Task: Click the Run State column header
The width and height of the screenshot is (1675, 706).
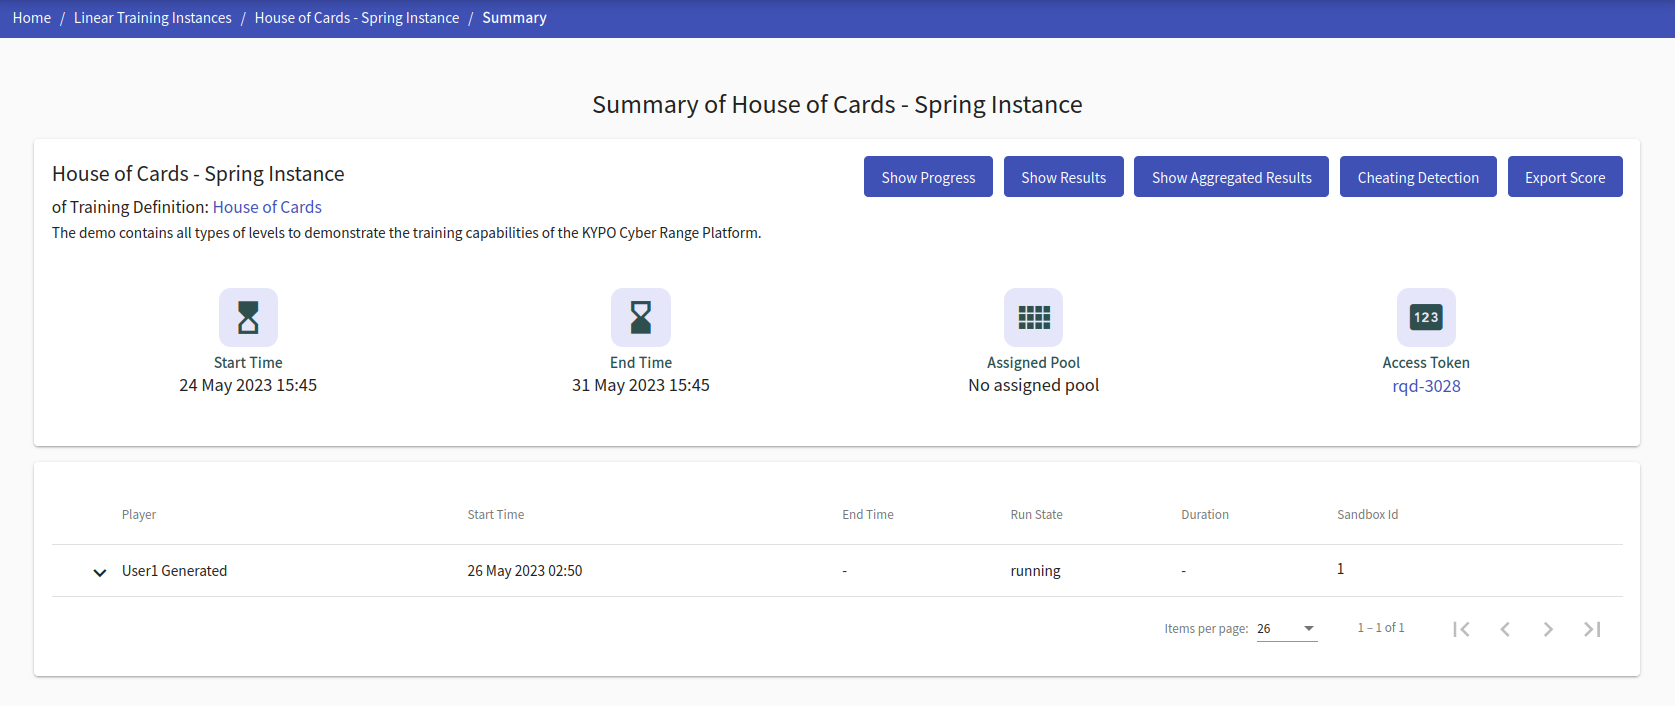Action: (x=1037, y=515)
